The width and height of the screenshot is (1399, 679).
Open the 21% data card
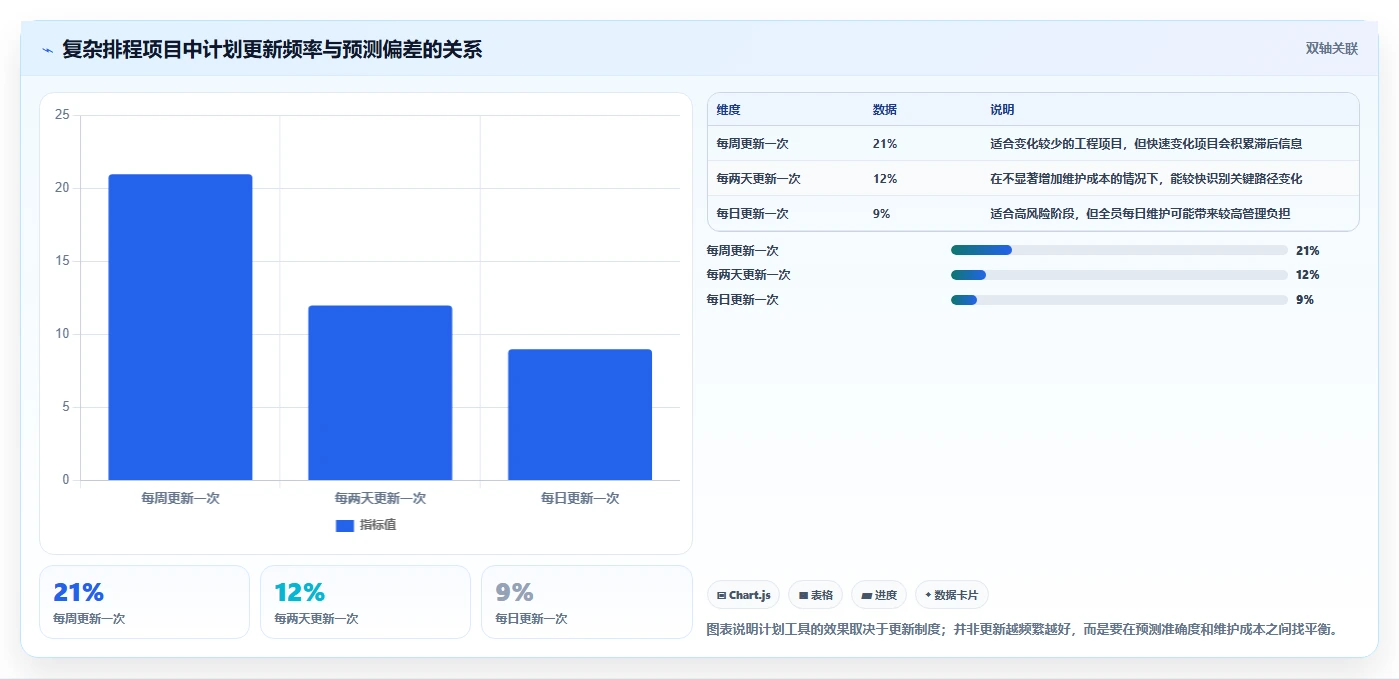[x=144, y=602]
